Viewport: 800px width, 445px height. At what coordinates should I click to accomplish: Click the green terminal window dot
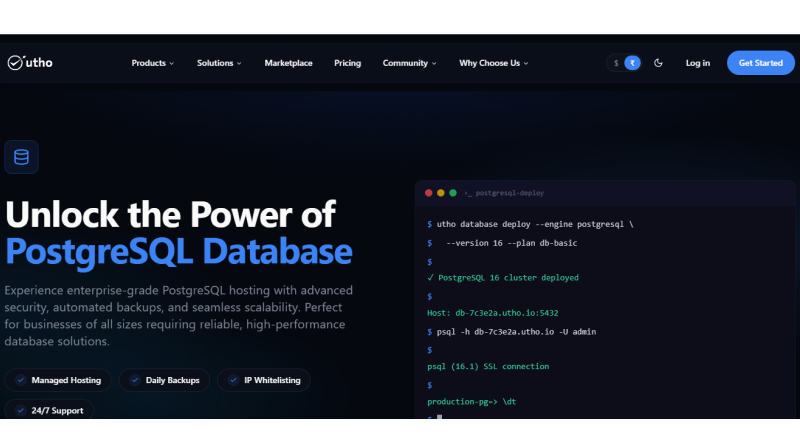(x=453, y=193)
